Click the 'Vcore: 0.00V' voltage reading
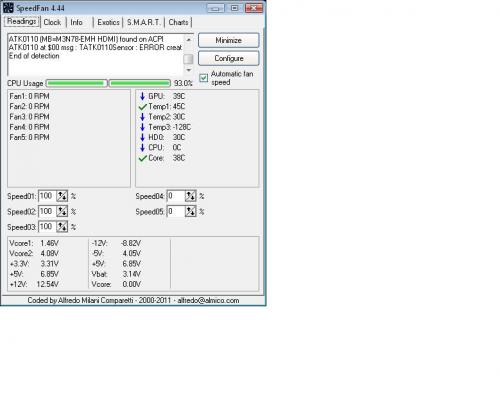This screenshot has width=500, height=416. (116, 284)
